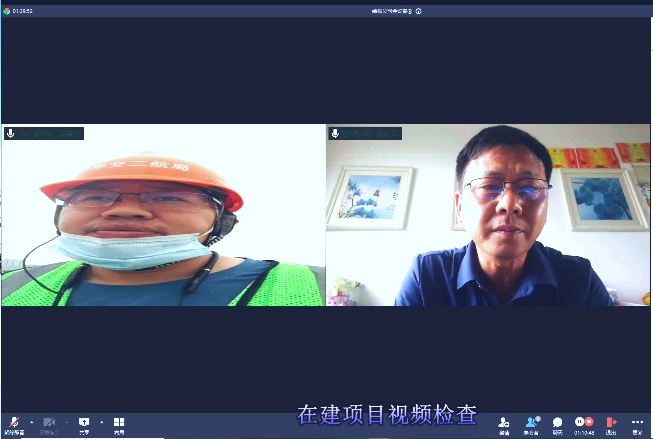
Task: Turn on the camera video button
Action: [x=49, y=423]
